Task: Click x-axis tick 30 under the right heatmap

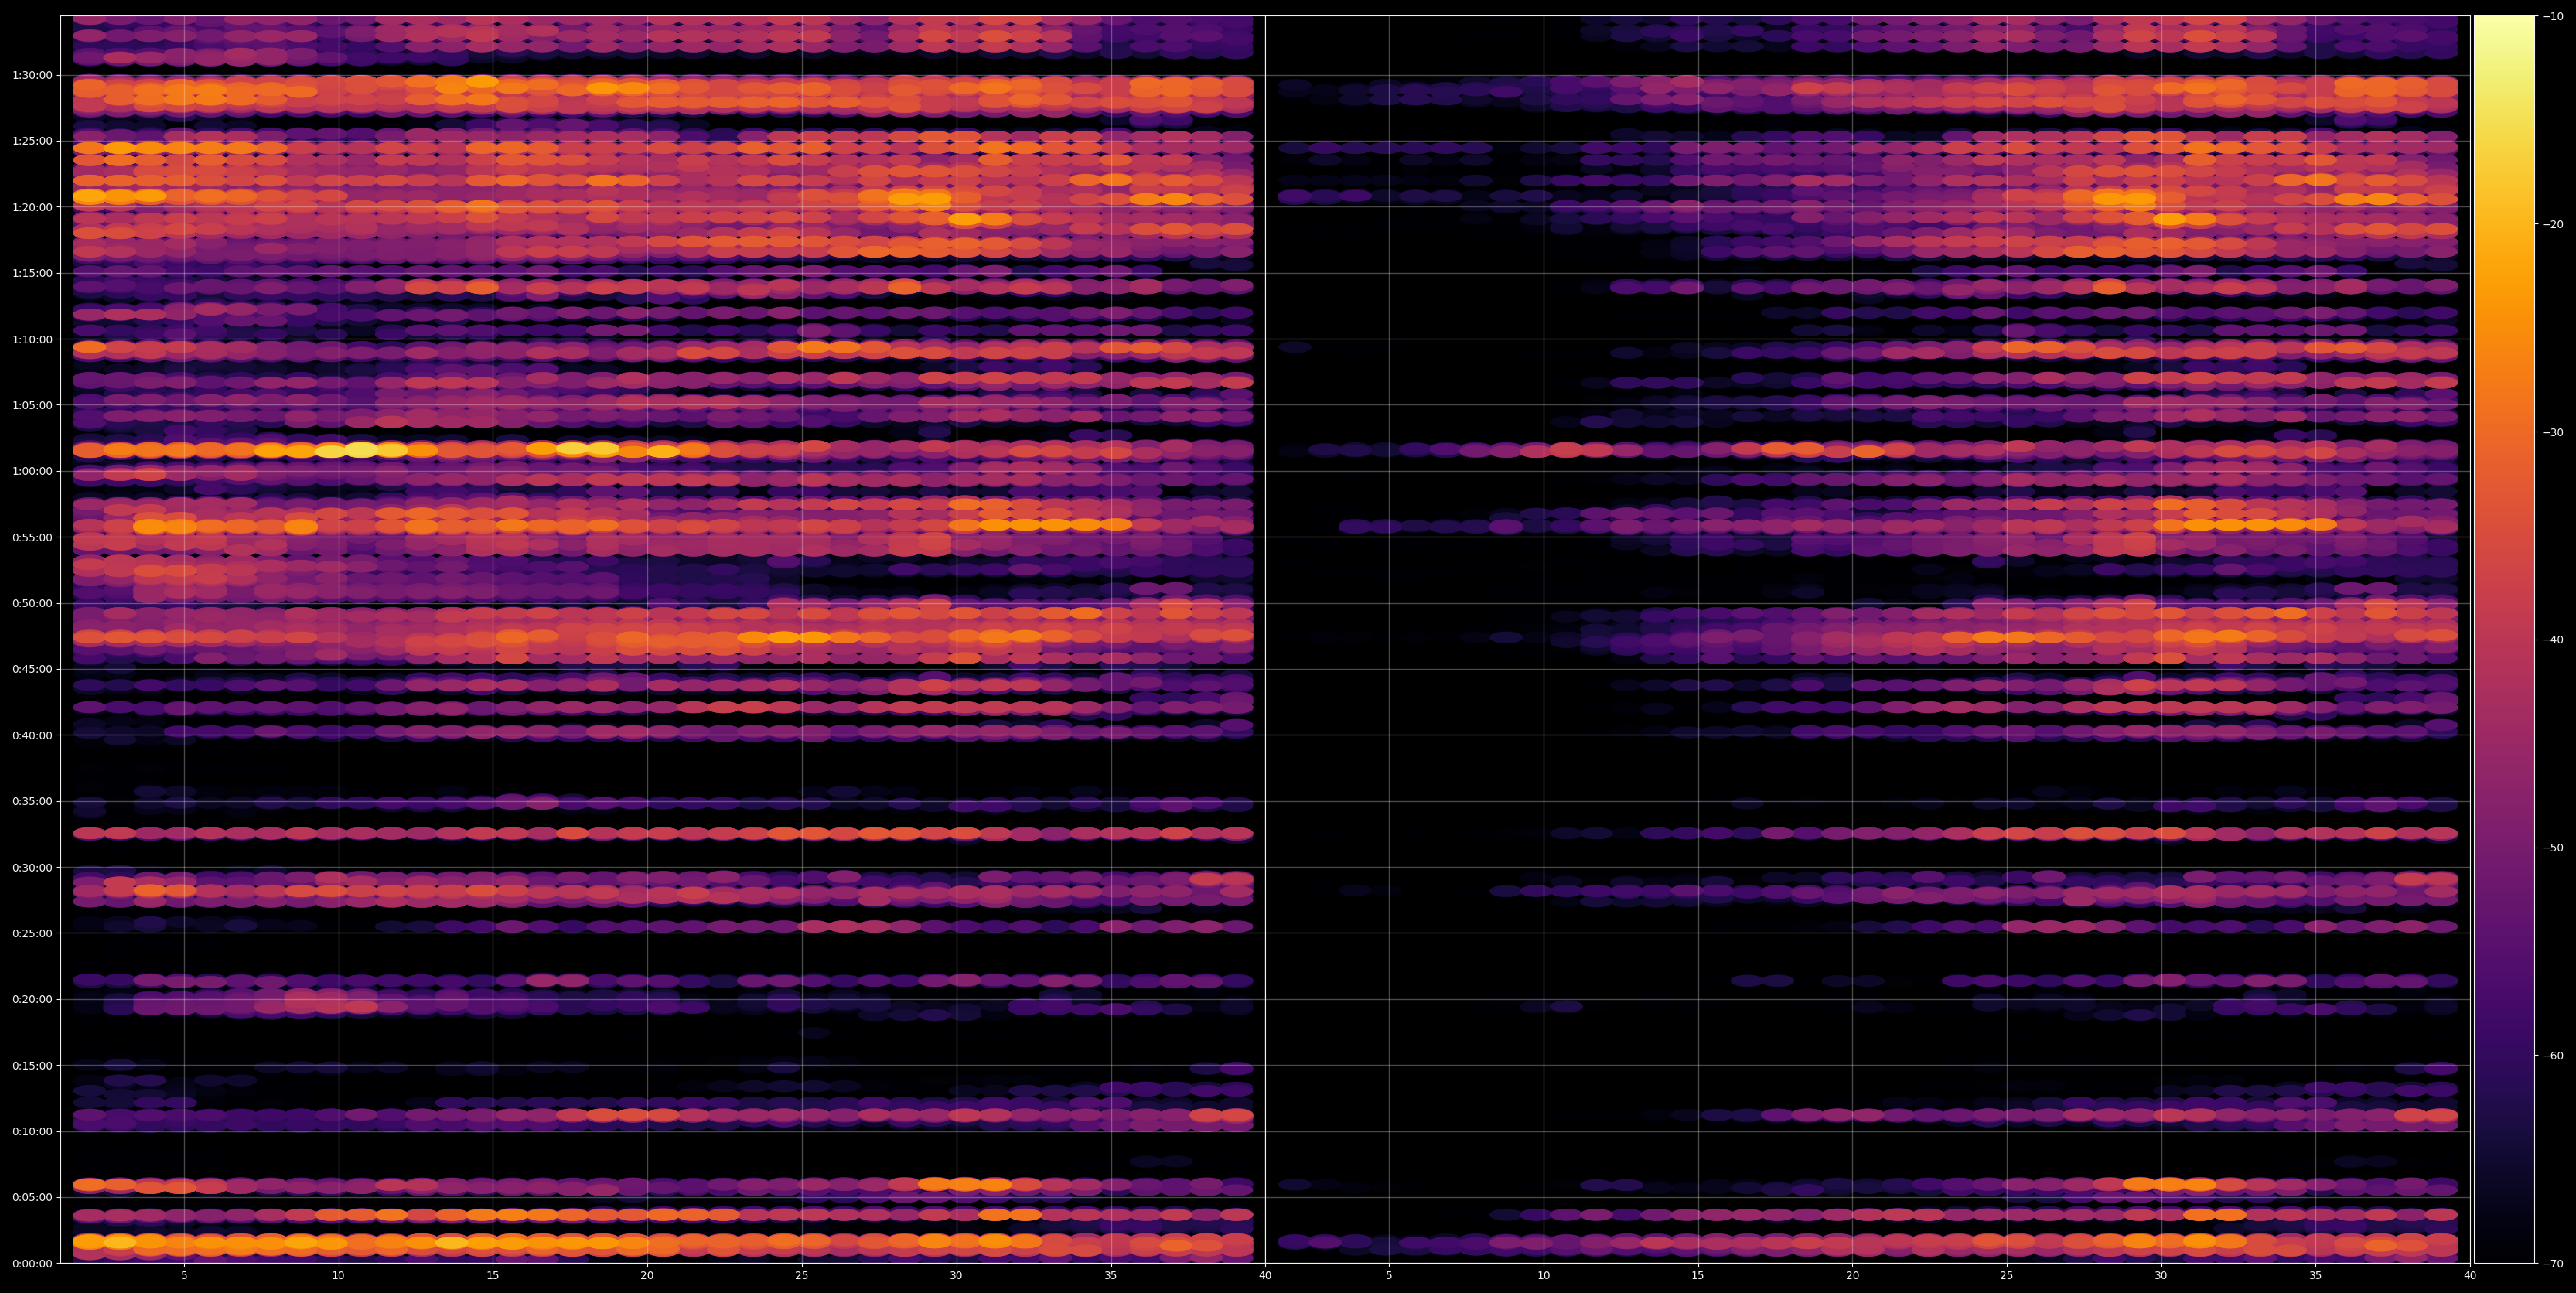Action: pos(2161,1276)
